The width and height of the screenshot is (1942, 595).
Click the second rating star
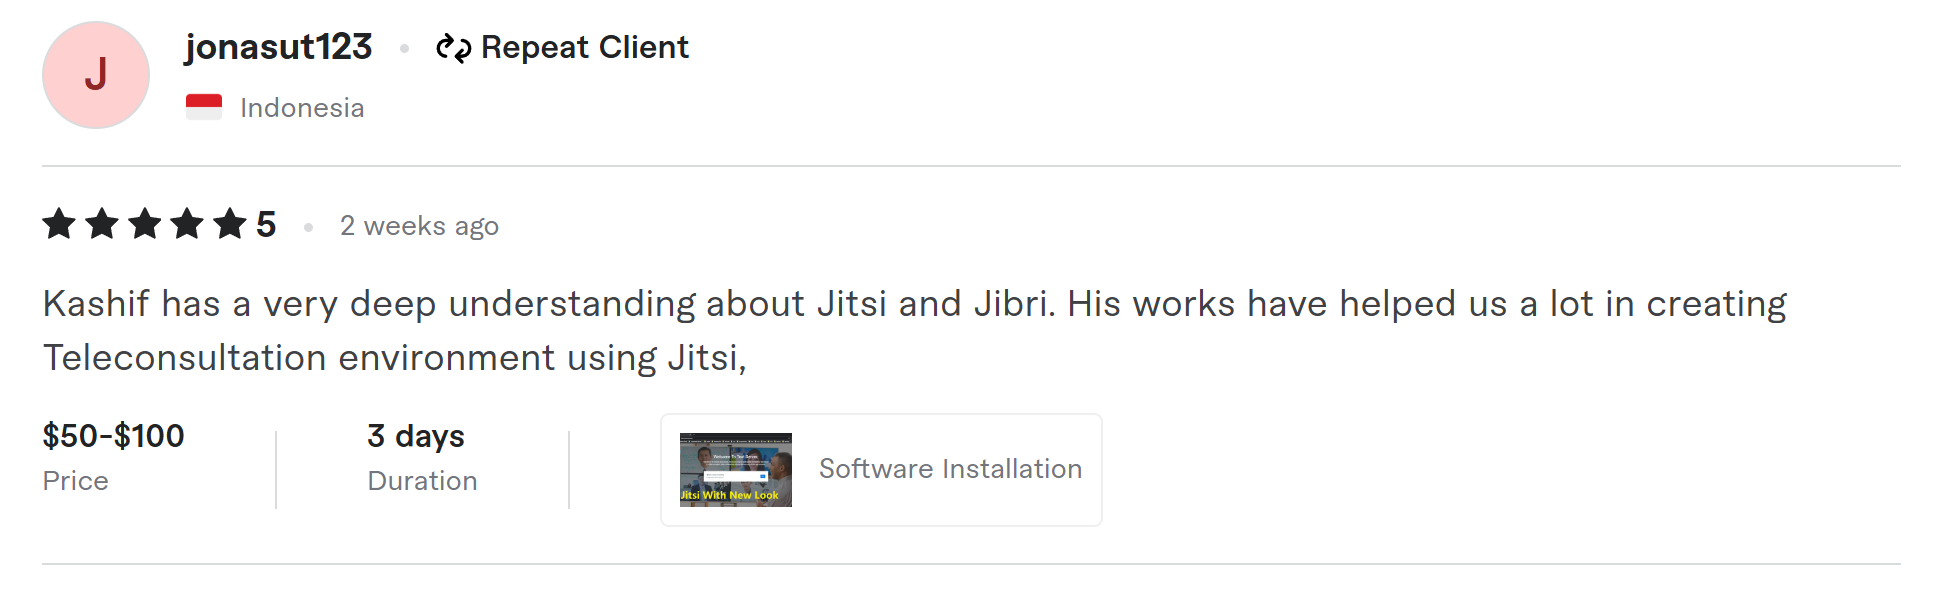(x=102, y=224)
